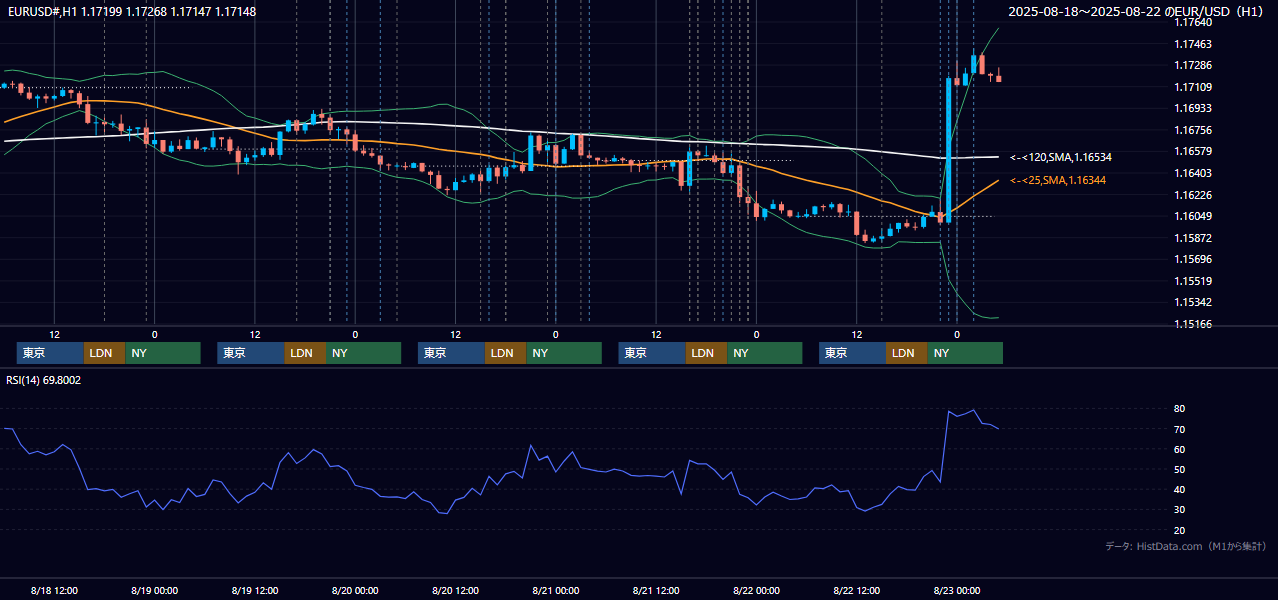Click RSI scale level 60
The image size is (1278, 600).
pyautogui.click(x=1180, y=449)
